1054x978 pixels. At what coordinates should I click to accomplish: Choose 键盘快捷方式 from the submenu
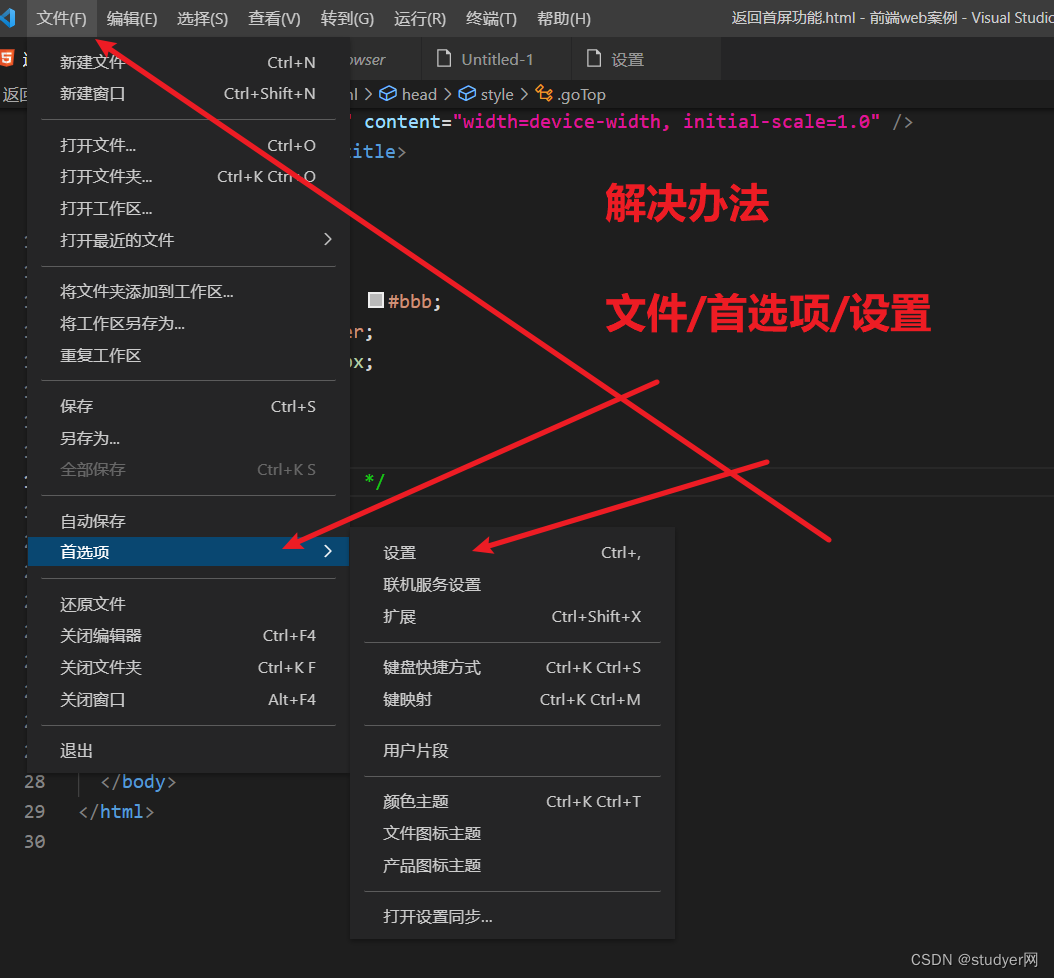click(x=432, y=667)
